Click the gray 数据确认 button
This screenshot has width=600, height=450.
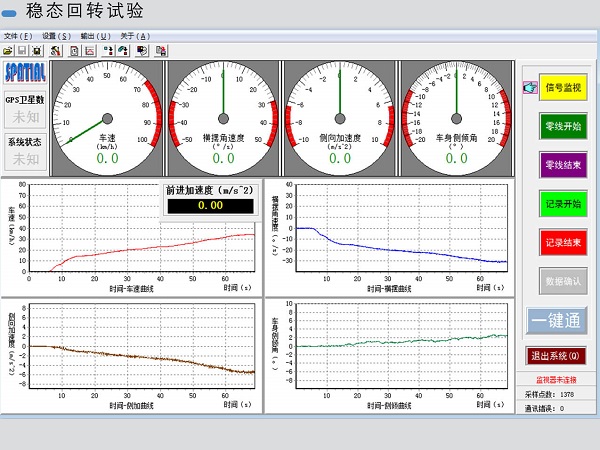pyautogui.click(x=564, y=281)
